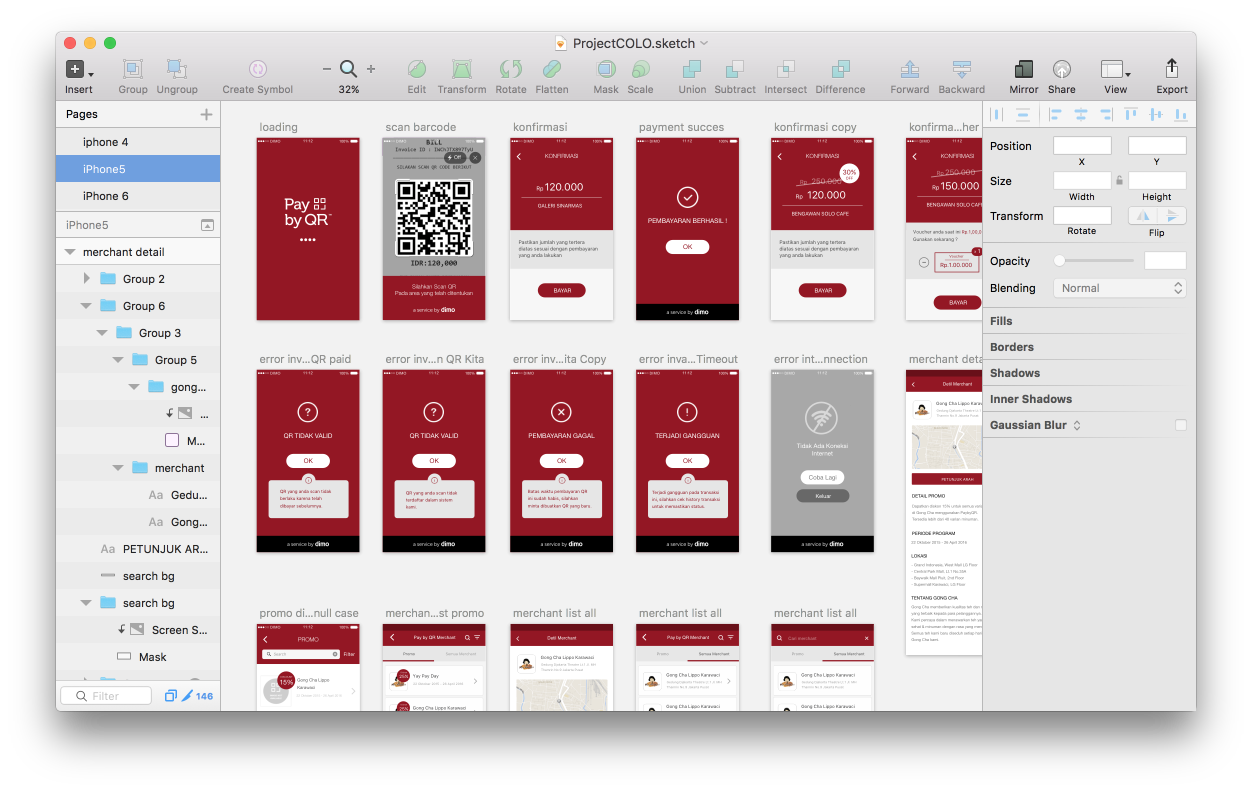The height and width of the screenshot is (791, 1252).
Task: Click the Mask tool icon
Action: point(606,69)
